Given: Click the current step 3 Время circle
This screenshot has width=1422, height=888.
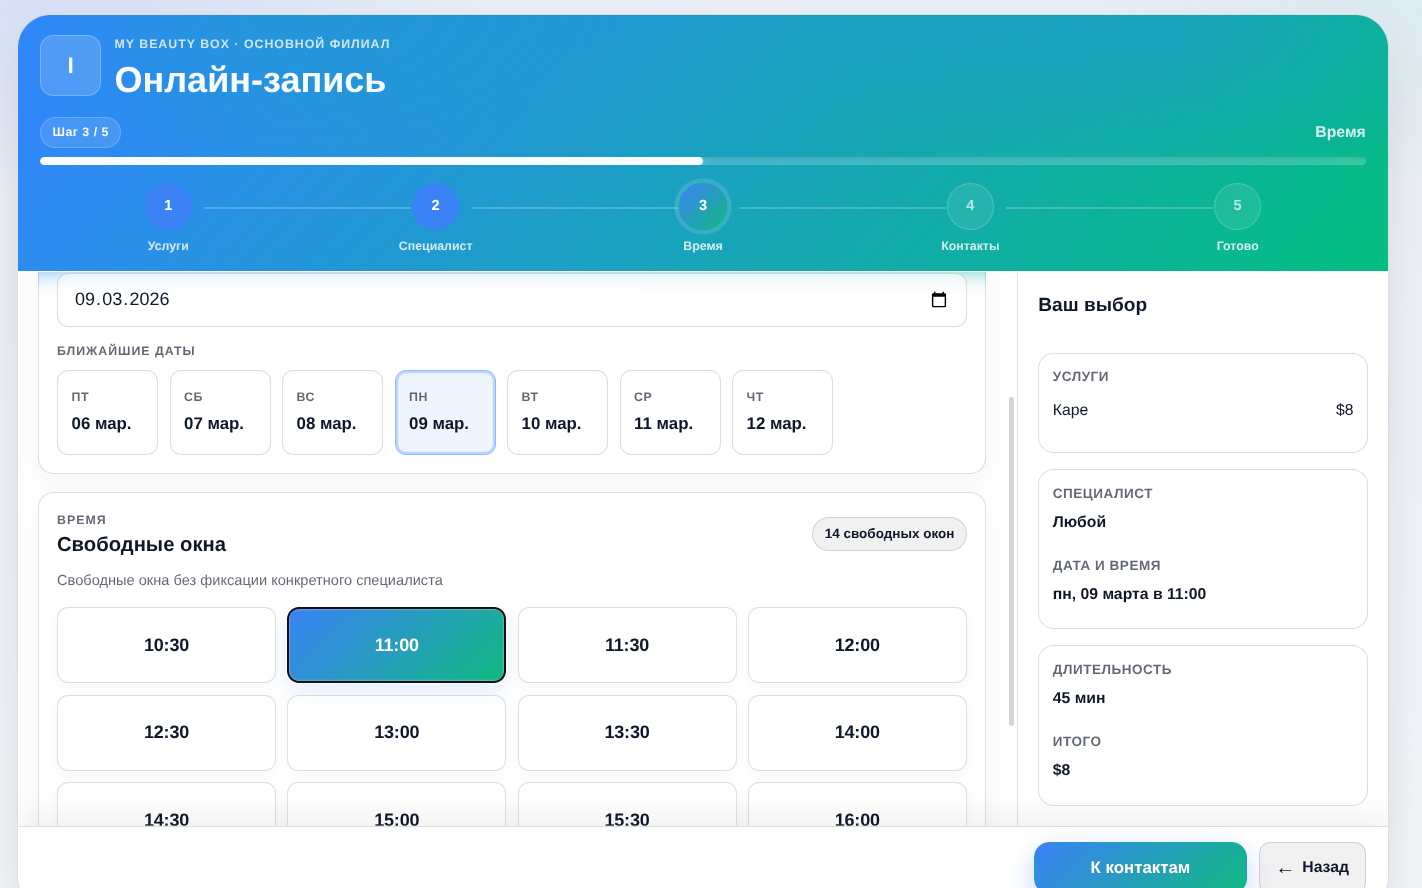Looking at the screenshot, I should coord(703,206).
